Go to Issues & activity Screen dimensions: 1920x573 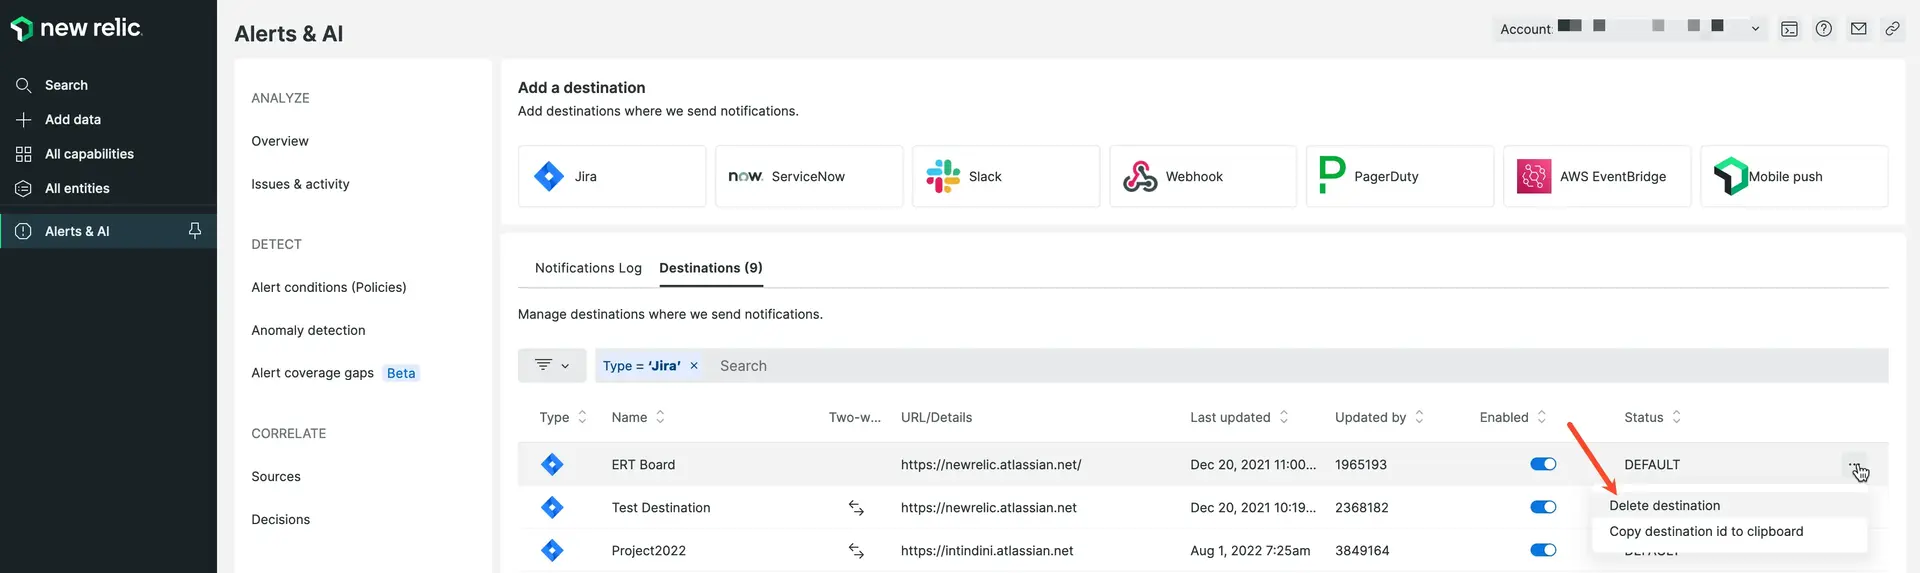point(300,184)
